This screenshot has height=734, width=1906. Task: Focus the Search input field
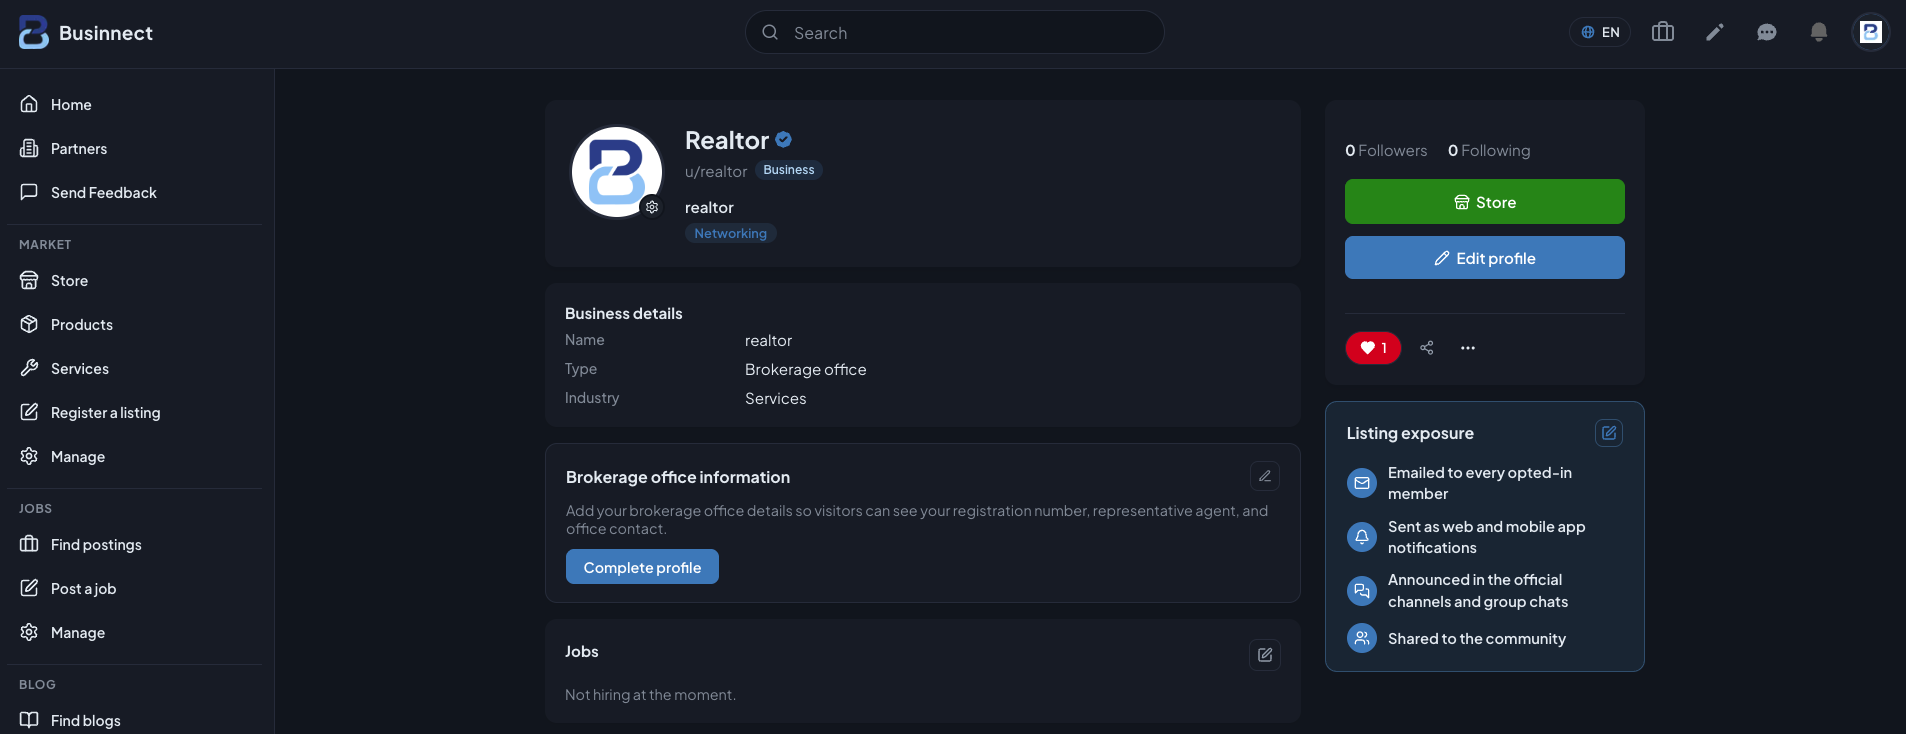955,32
